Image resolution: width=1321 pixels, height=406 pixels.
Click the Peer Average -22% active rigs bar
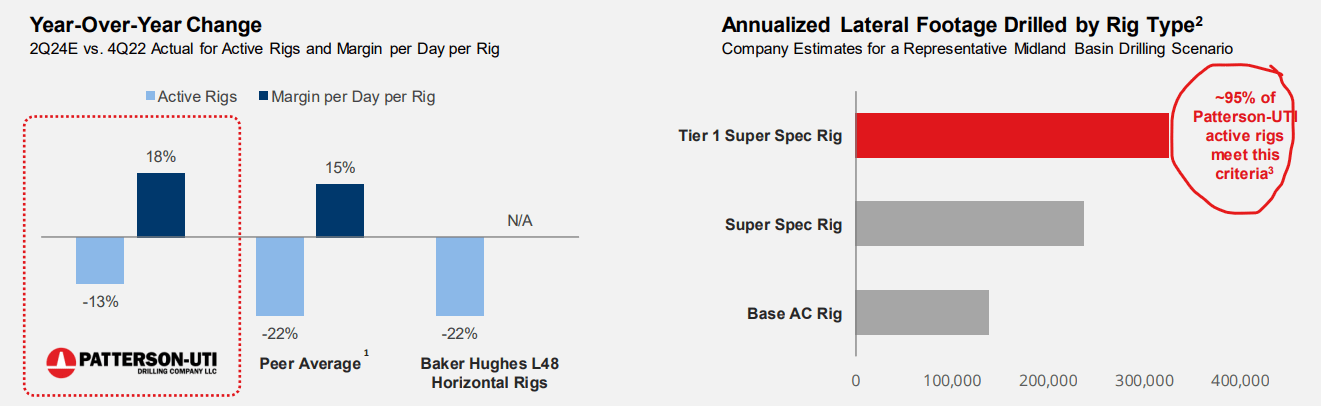[280, 276]
